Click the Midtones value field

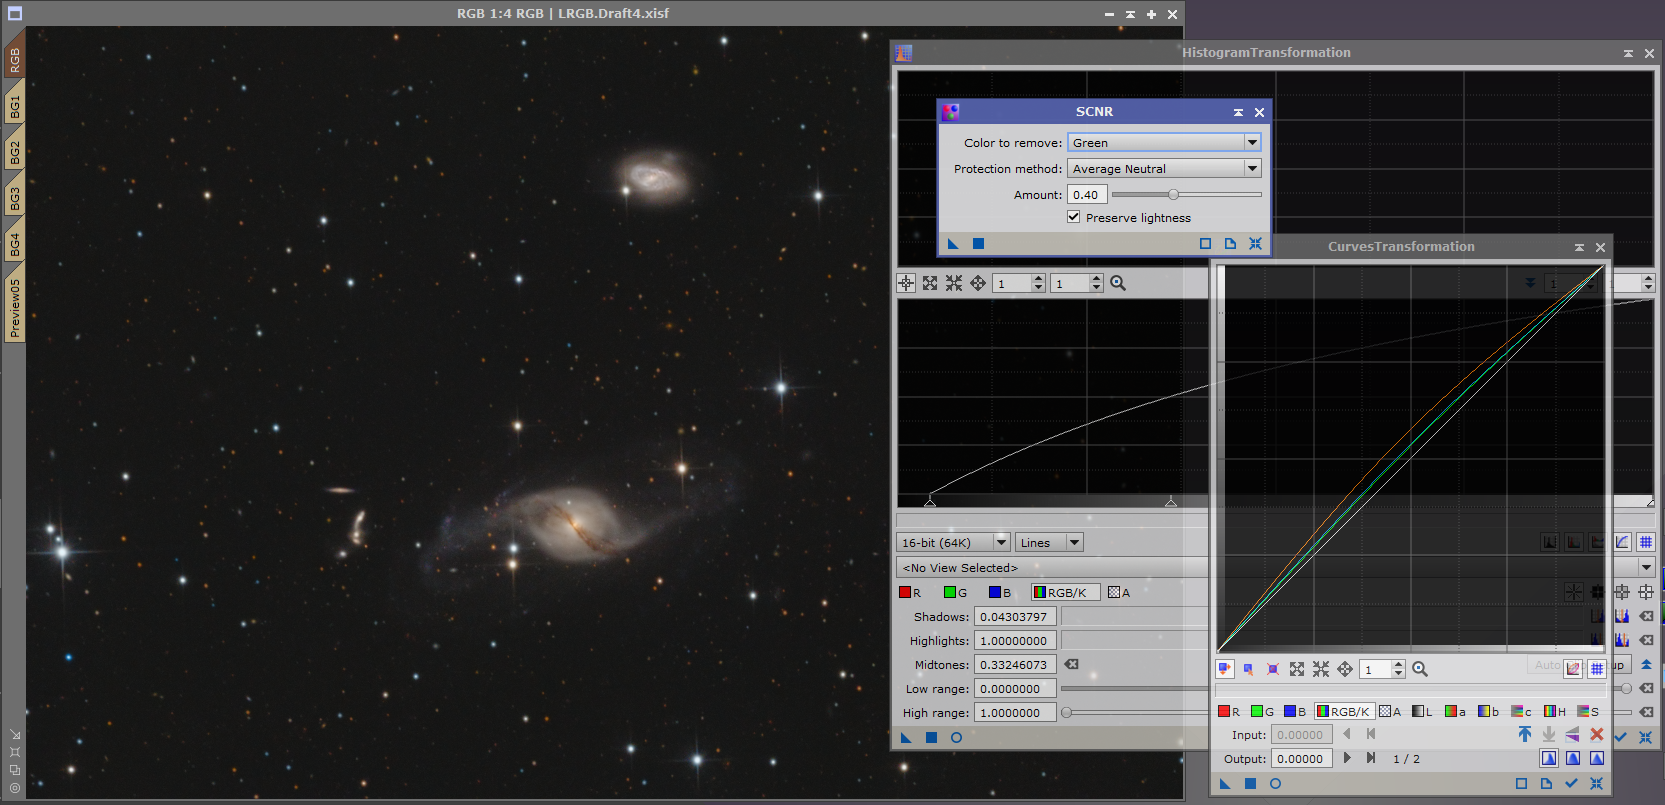click(1015, 664)
